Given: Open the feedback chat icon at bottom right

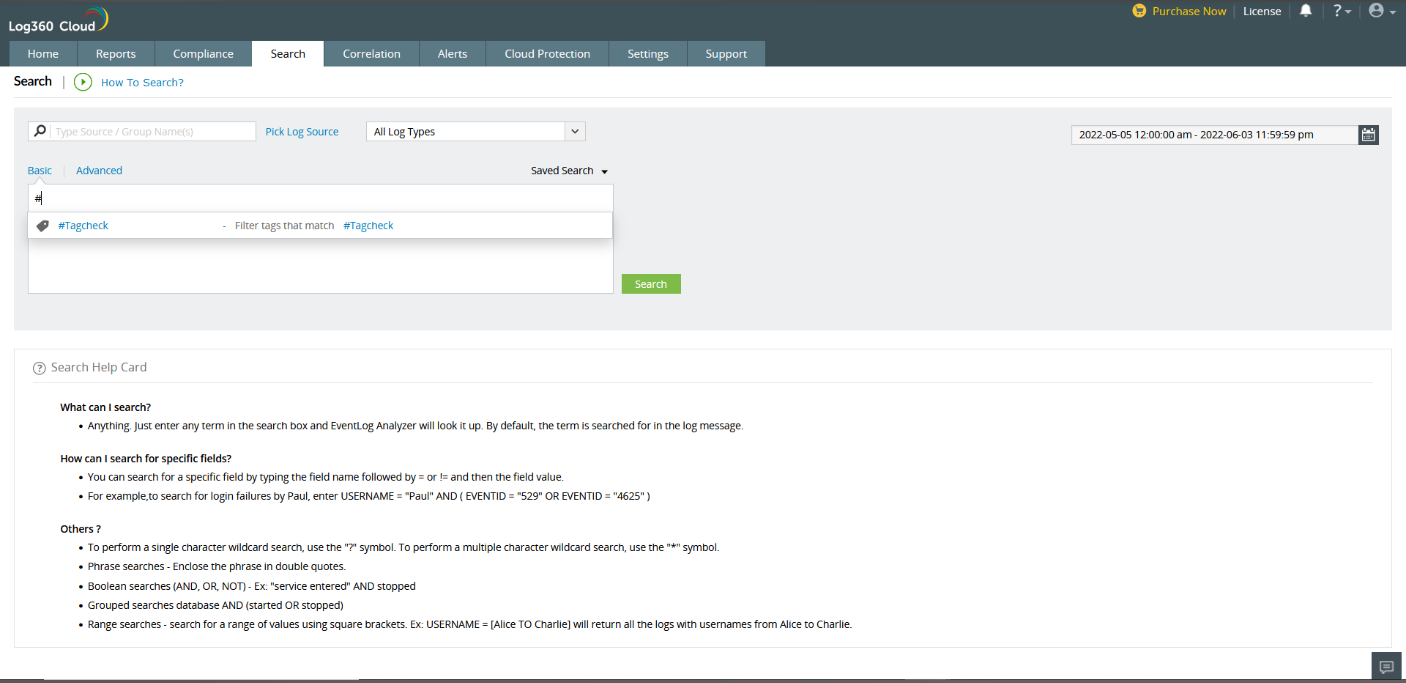Looking at the screenshot, I should [x=1386, y=665].
